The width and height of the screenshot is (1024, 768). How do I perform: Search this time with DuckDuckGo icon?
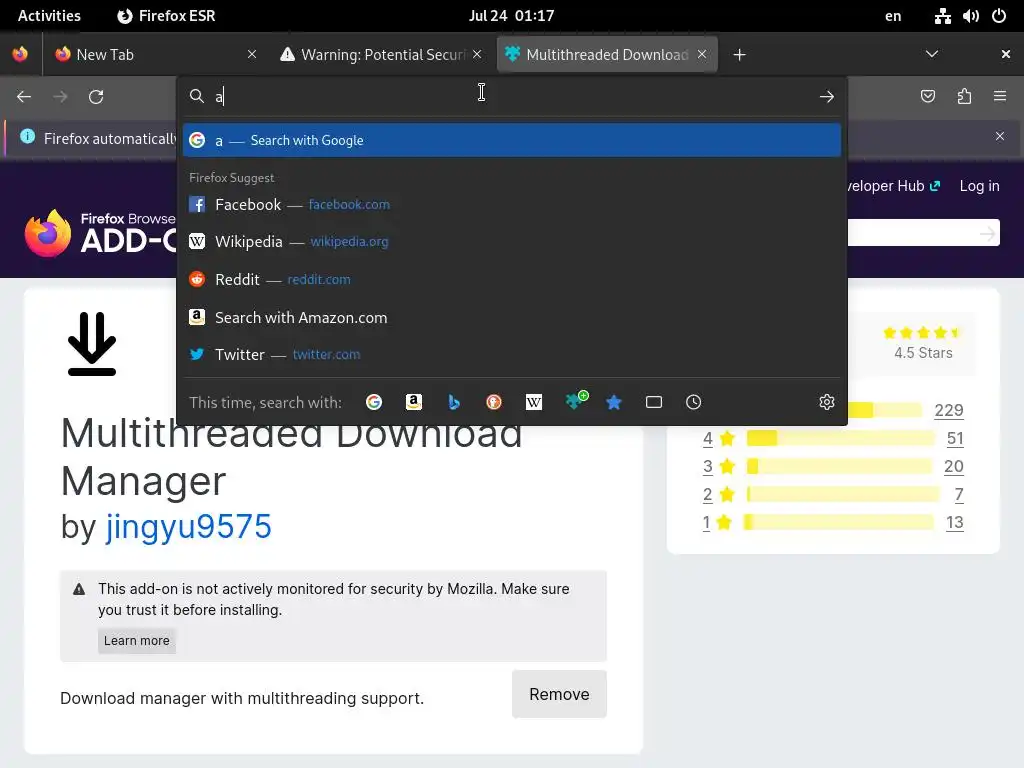(494, 402)
